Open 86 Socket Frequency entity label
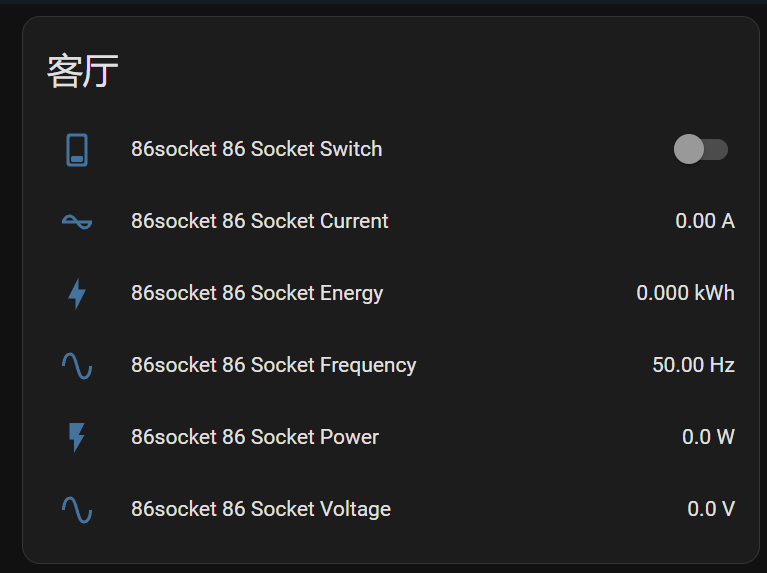 (273, 365)
